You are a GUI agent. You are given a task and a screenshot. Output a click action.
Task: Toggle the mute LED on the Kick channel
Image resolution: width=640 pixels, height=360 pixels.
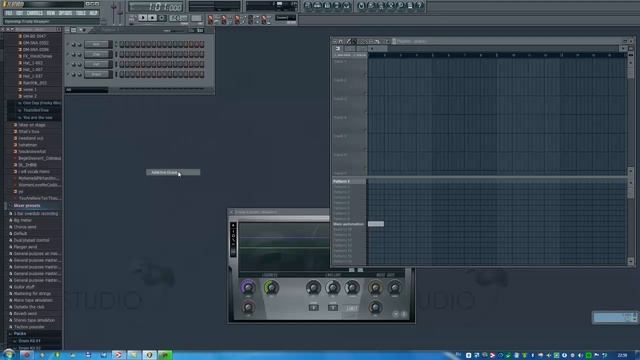point(68,44)
